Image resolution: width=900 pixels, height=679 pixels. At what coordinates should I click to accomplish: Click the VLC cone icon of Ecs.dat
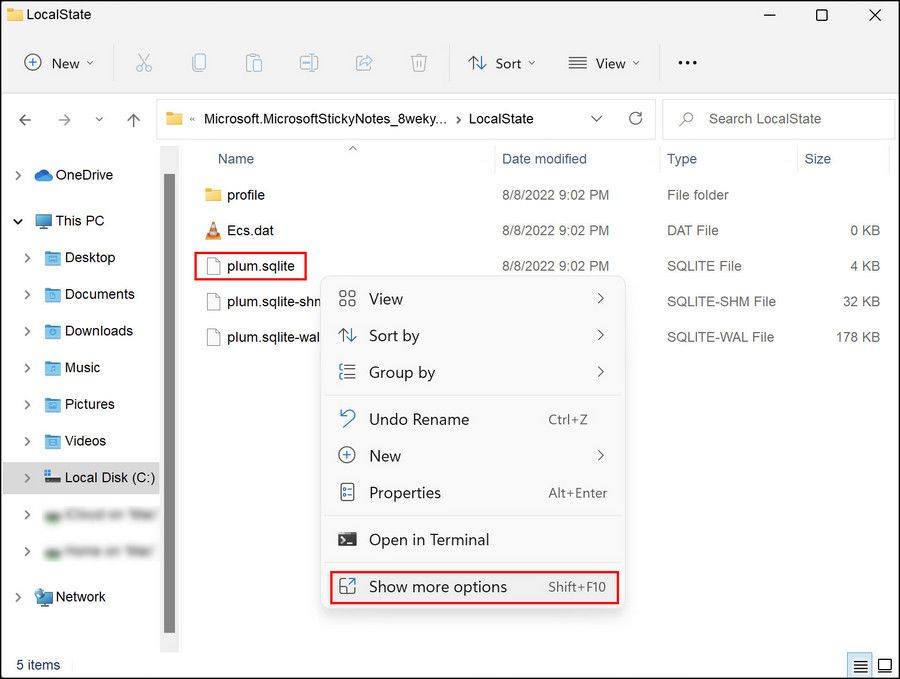(213, 230)
